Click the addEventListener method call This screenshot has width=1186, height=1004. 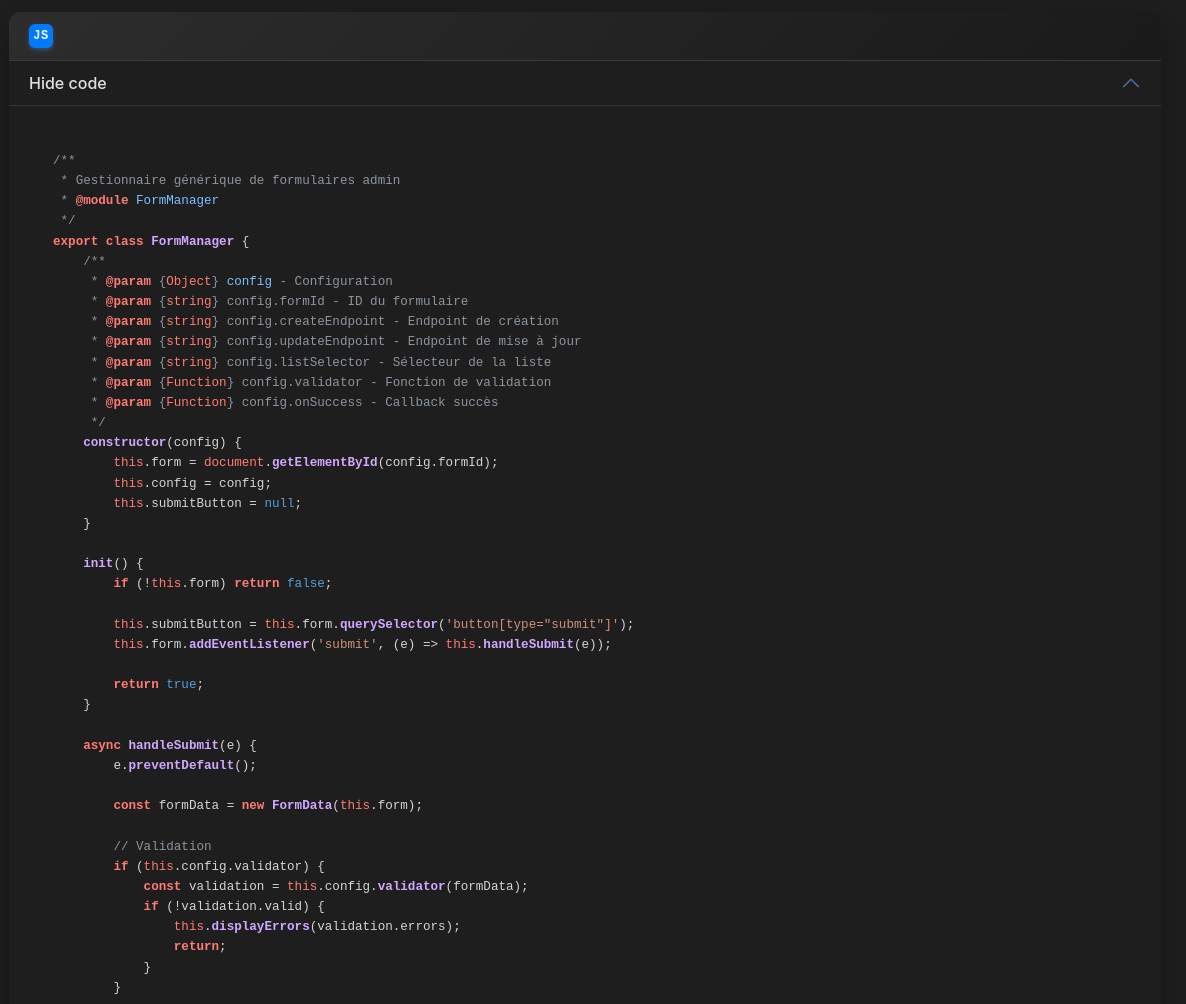click(x=249, y=645)
